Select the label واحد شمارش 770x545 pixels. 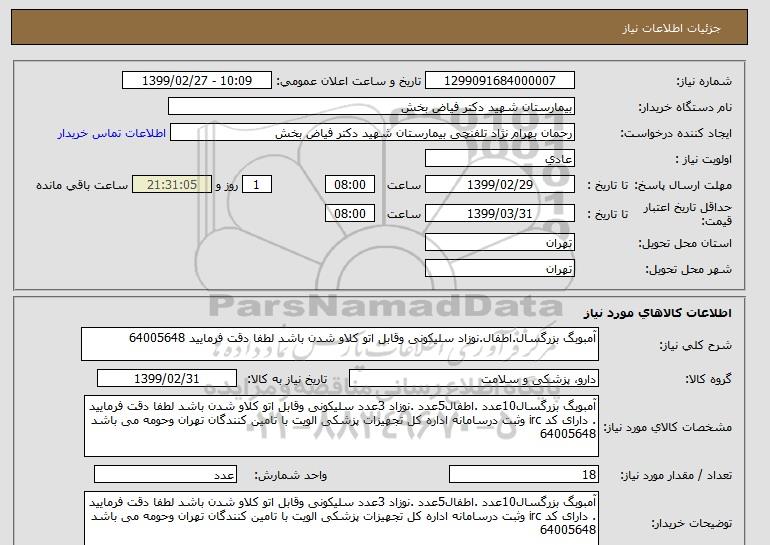(290, 475)
